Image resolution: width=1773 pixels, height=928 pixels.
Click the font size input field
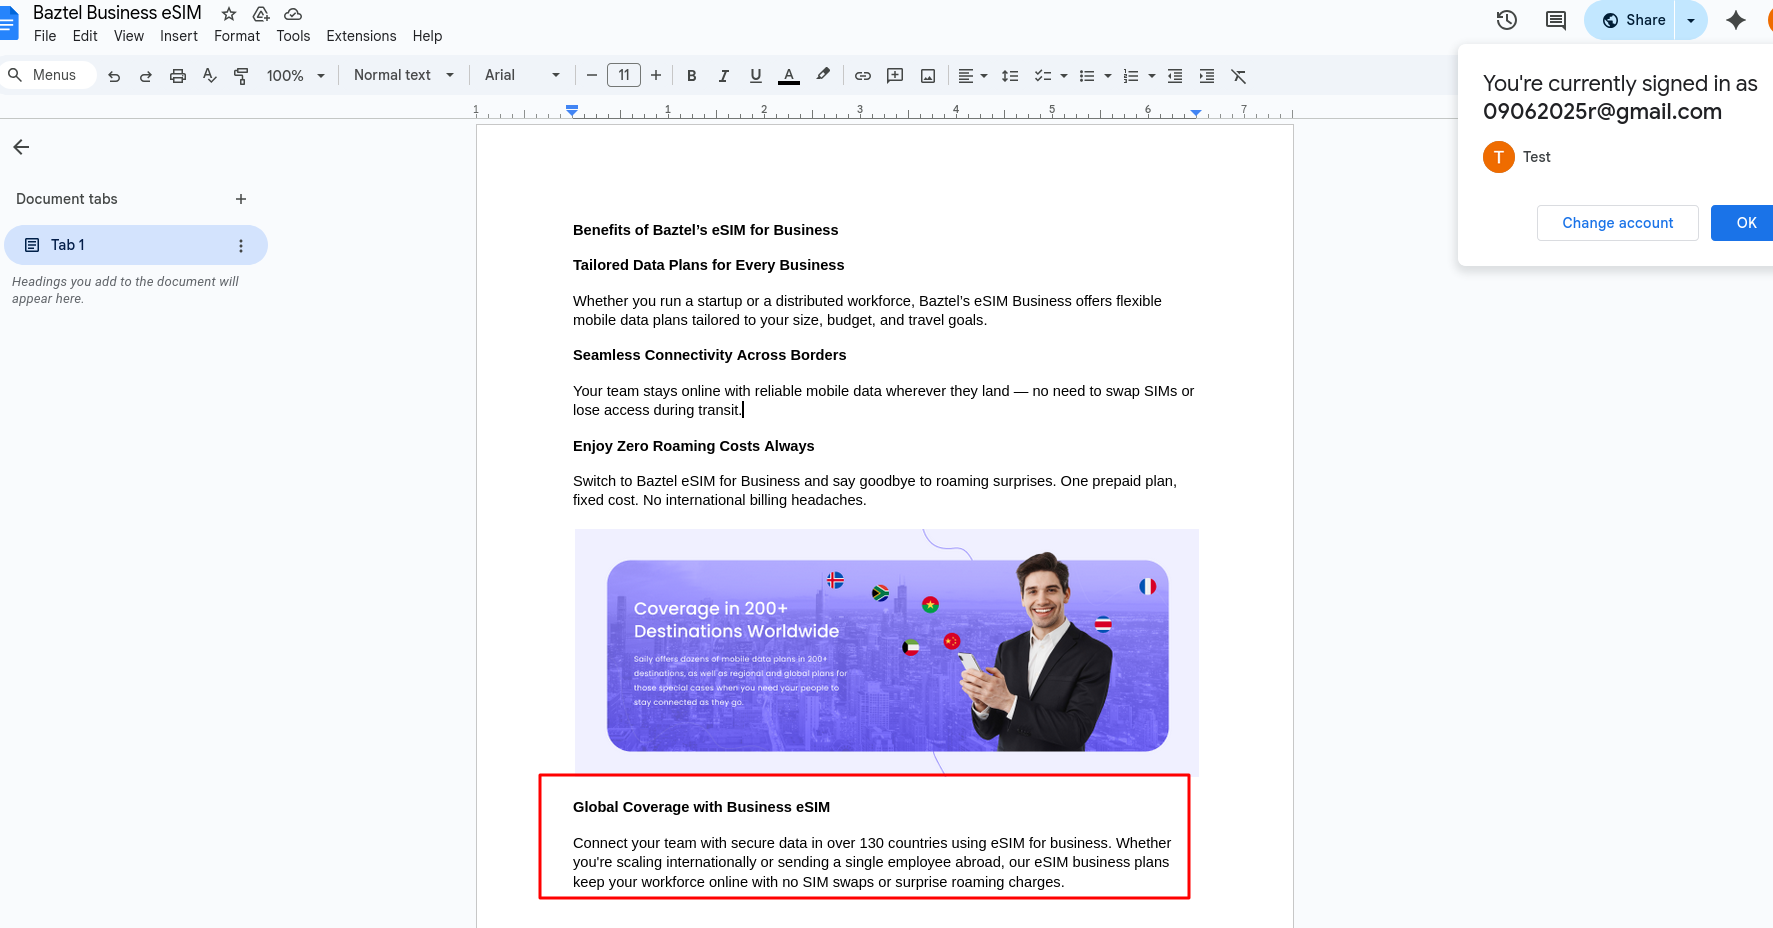pyautogui.click(x=624, y=75)
